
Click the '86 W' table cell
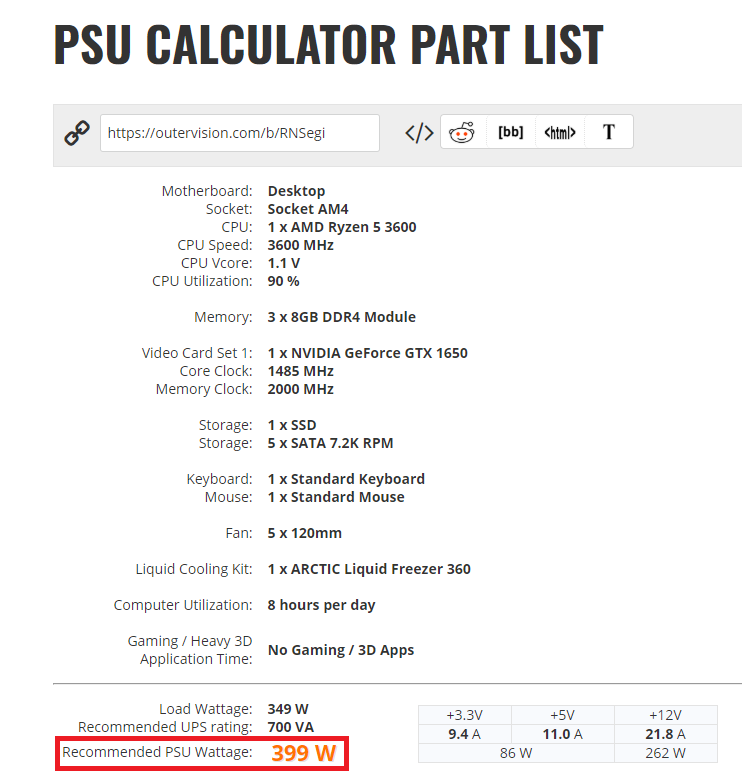coord(516,753)
